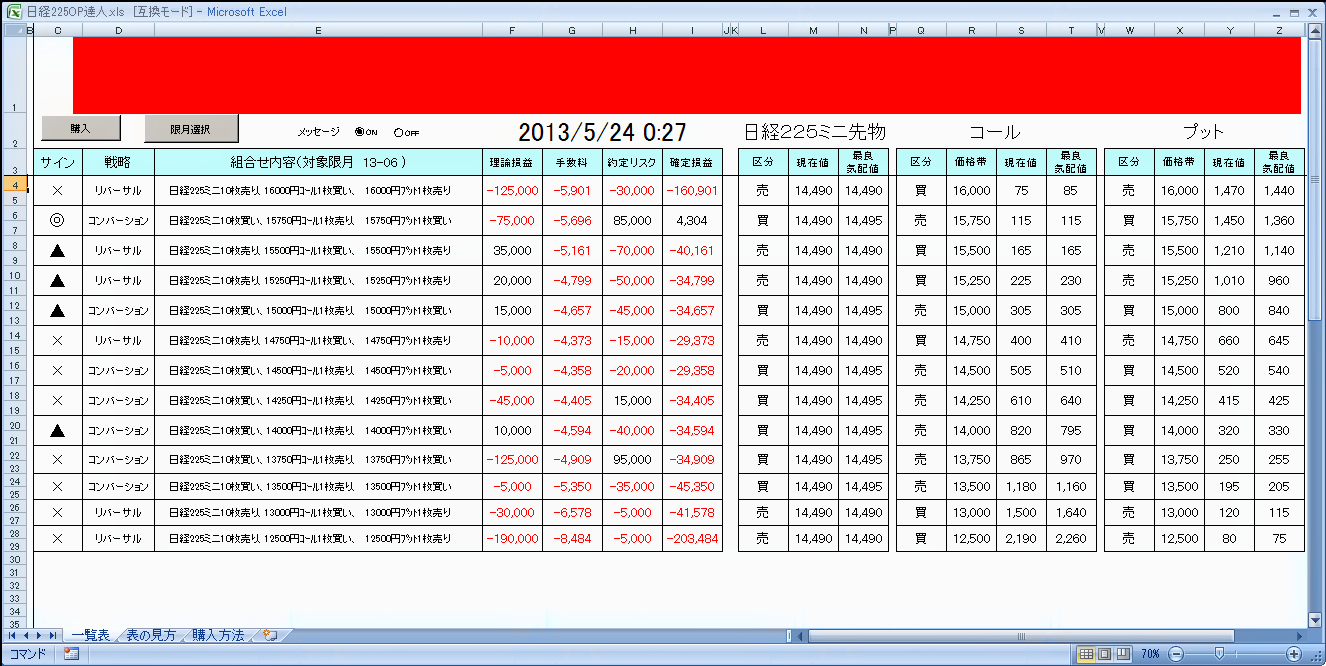
Task: Zoom in with the plus button
Action: pyautogui.click(x=1293, y=653)
